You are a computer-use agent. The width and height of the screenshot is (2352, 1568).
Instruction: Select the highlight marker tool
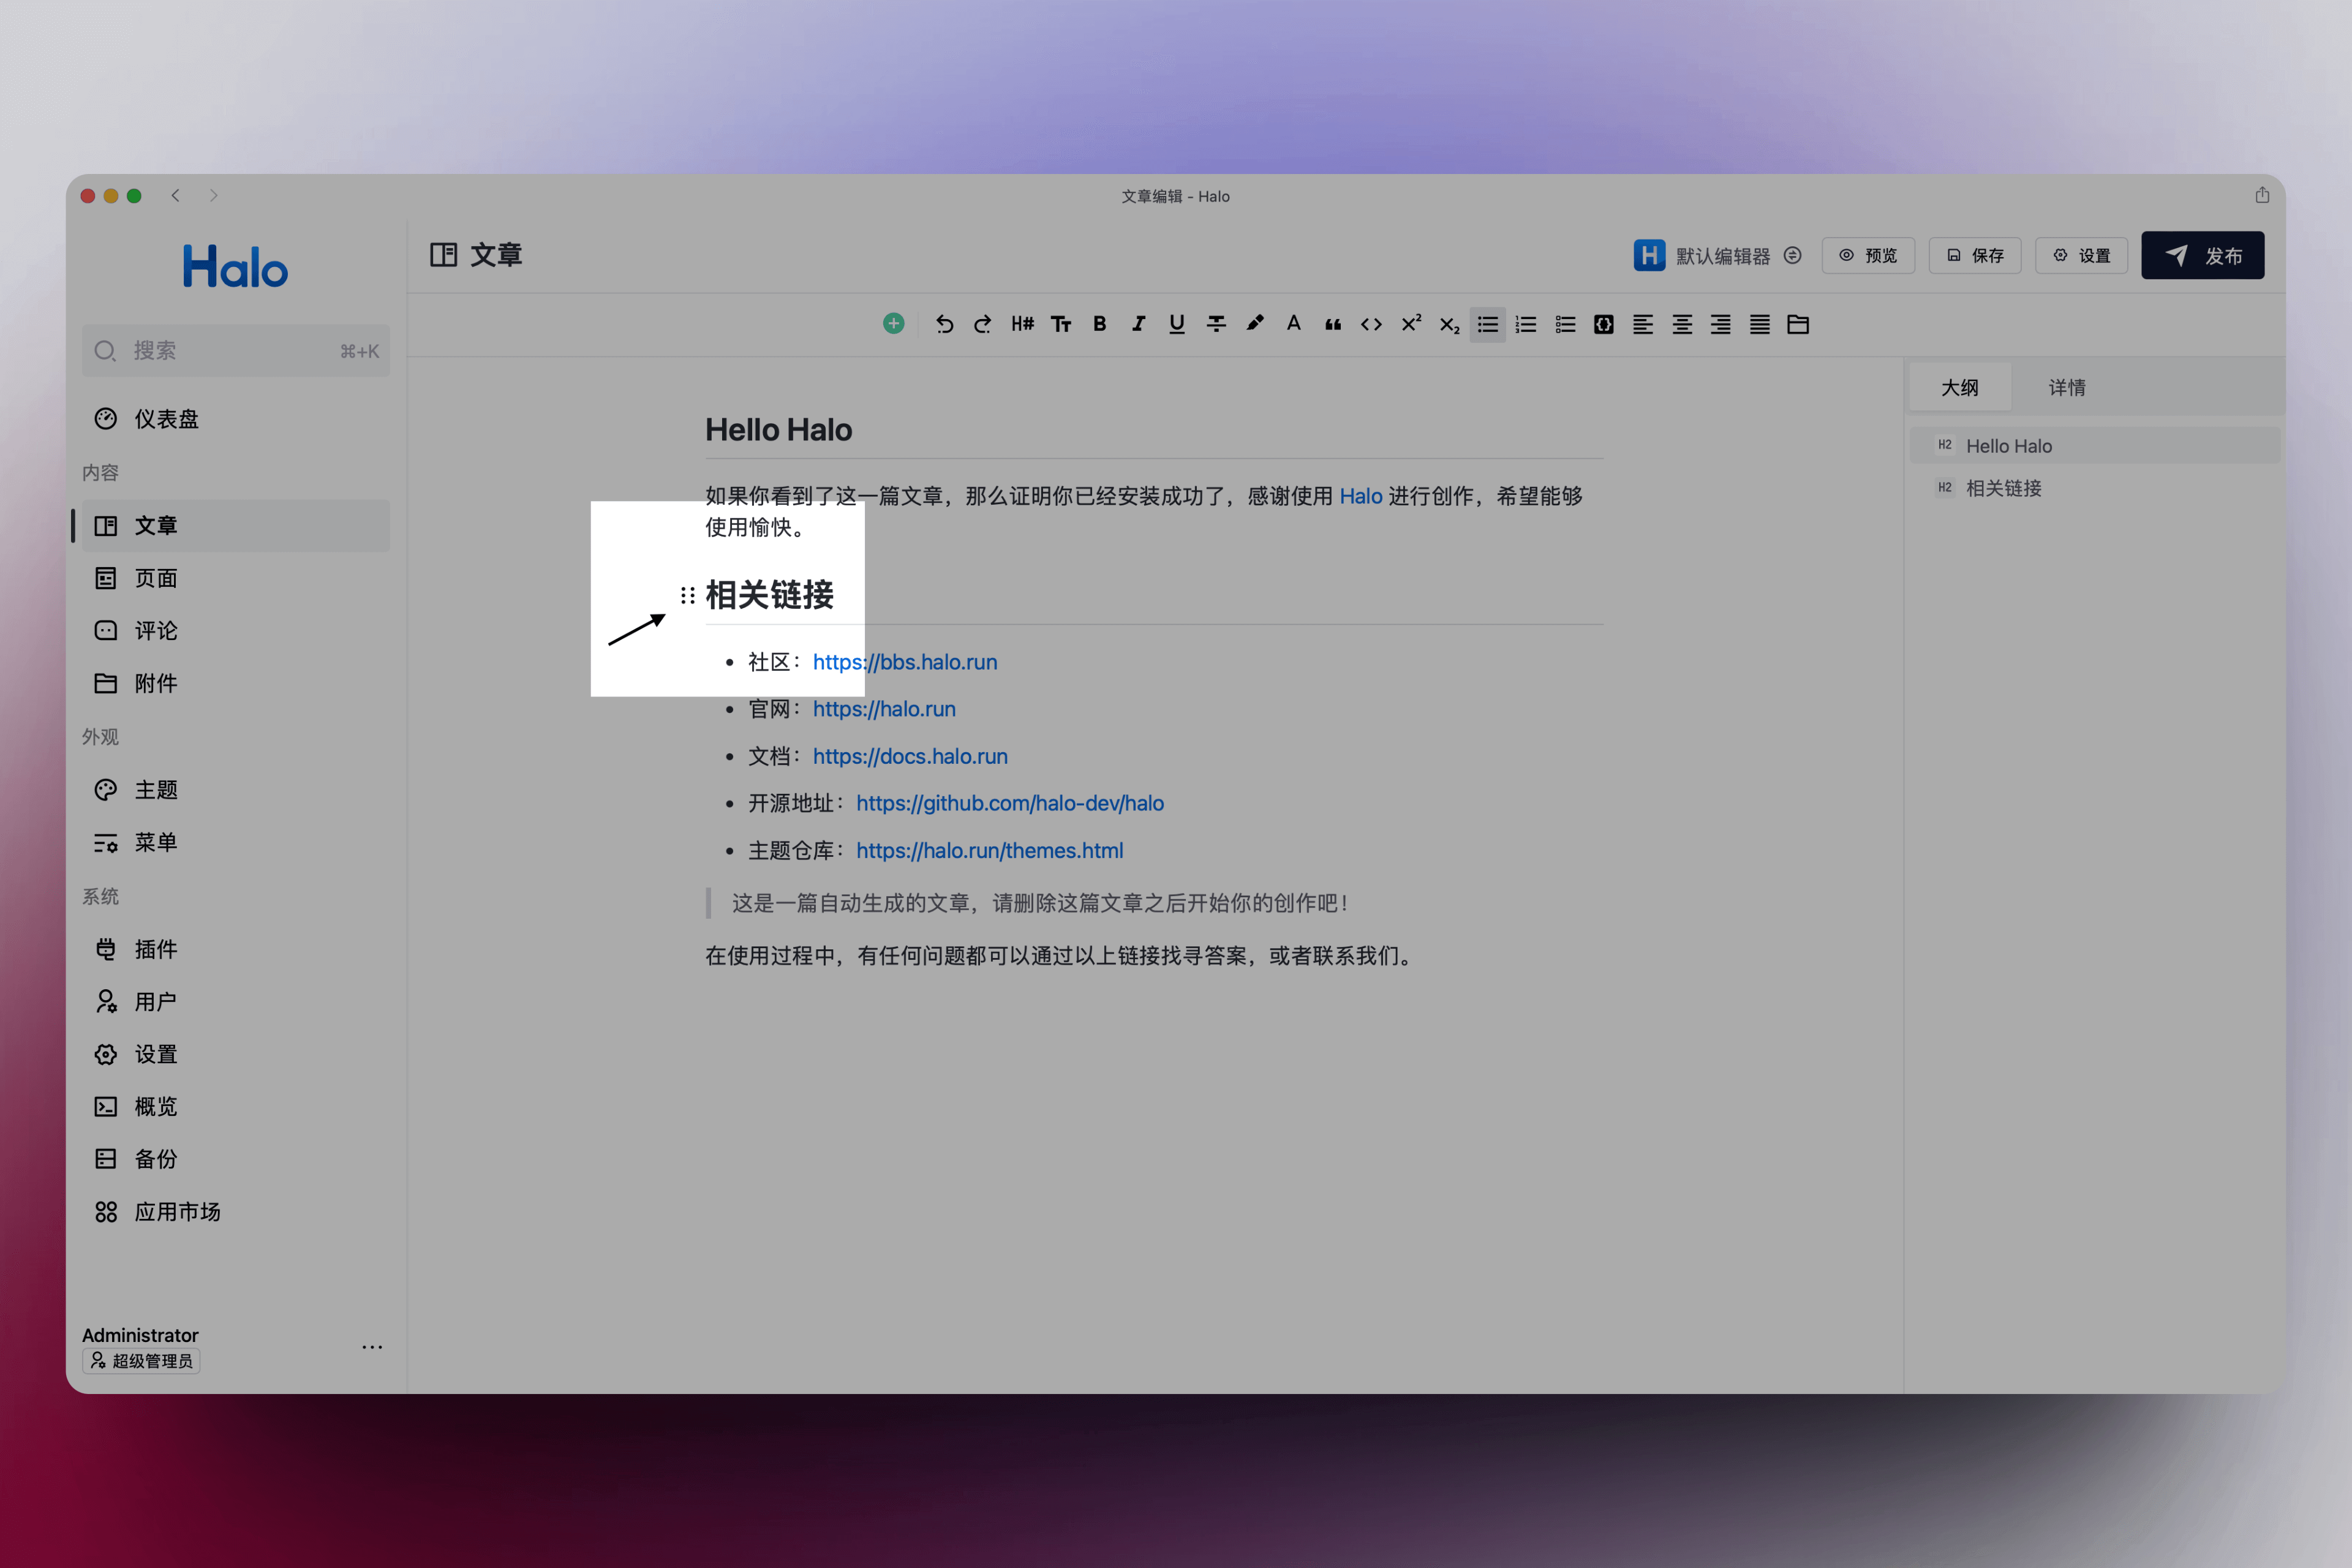coord(1255,323)
